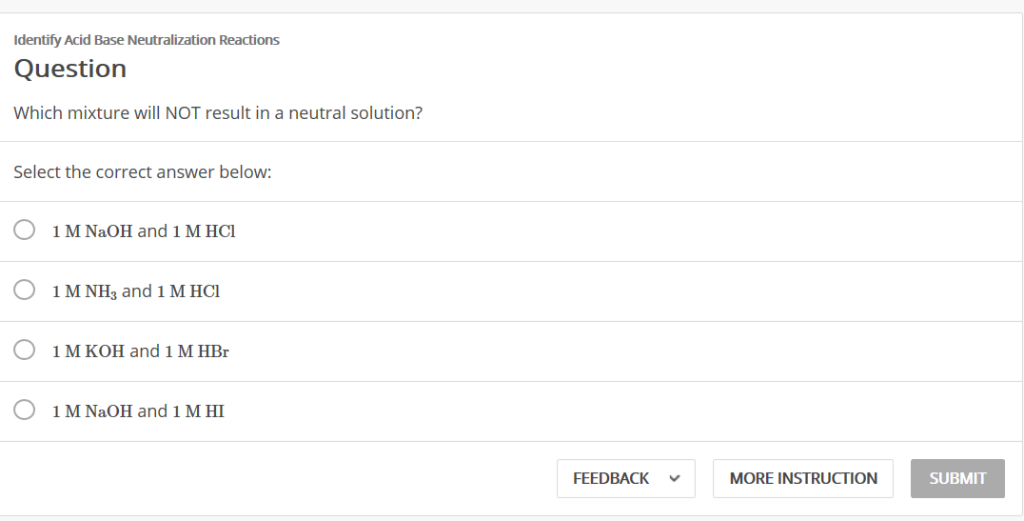
Task: Select the NaOH and HCl radio button
Action: coord(24,230)
